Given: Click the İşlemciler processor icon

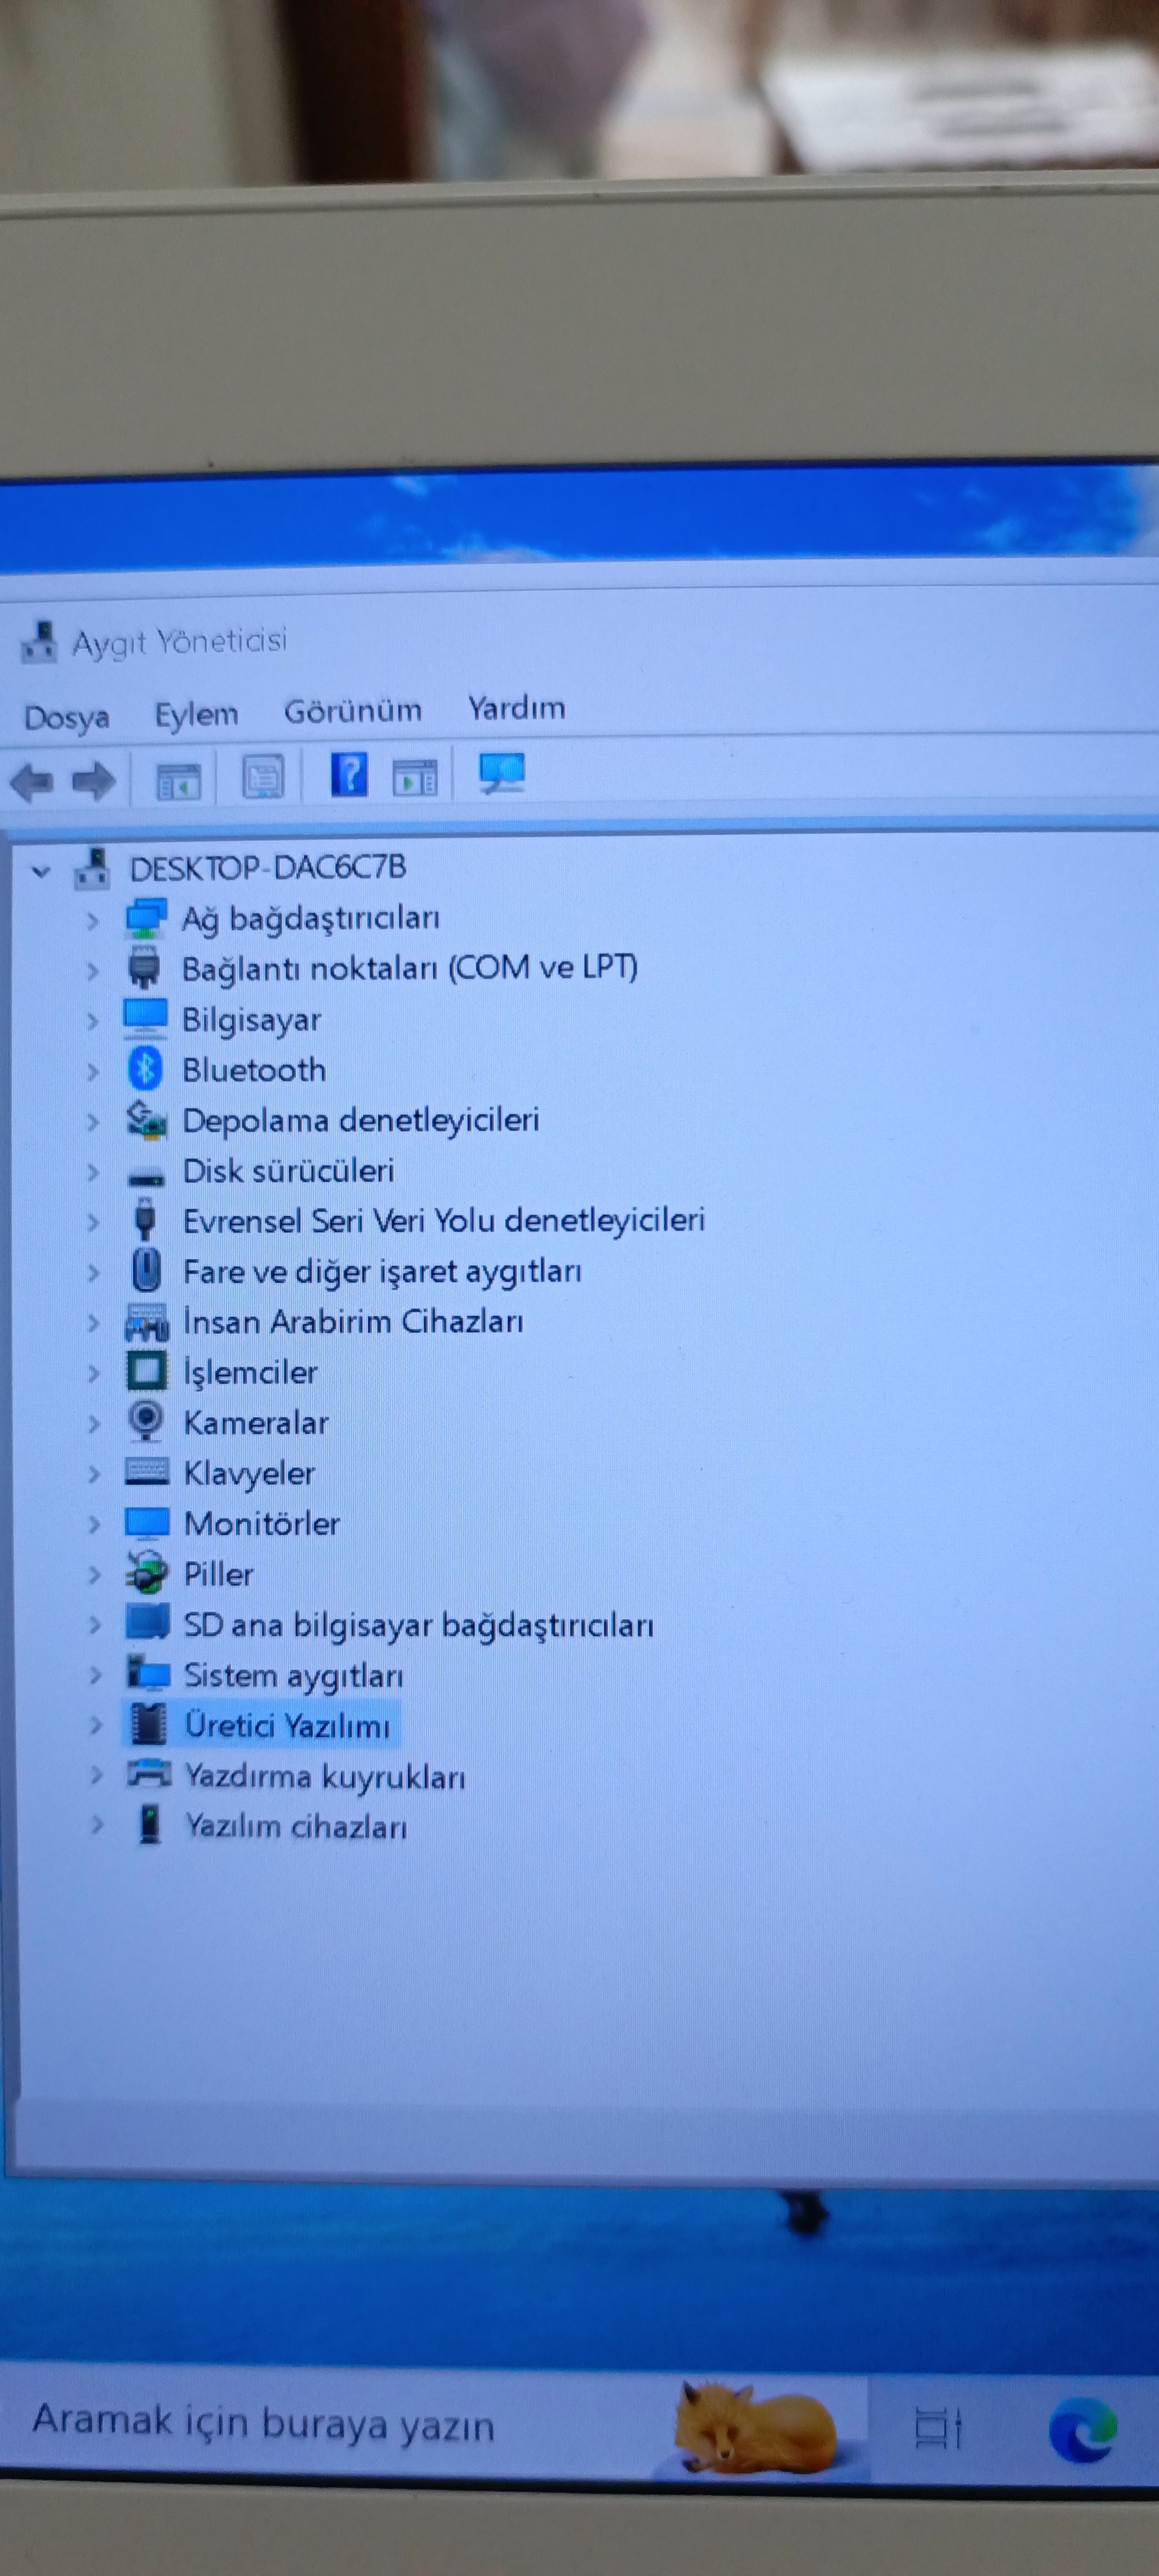Looking at the screenshot, I should click(x=146, y=1371).
